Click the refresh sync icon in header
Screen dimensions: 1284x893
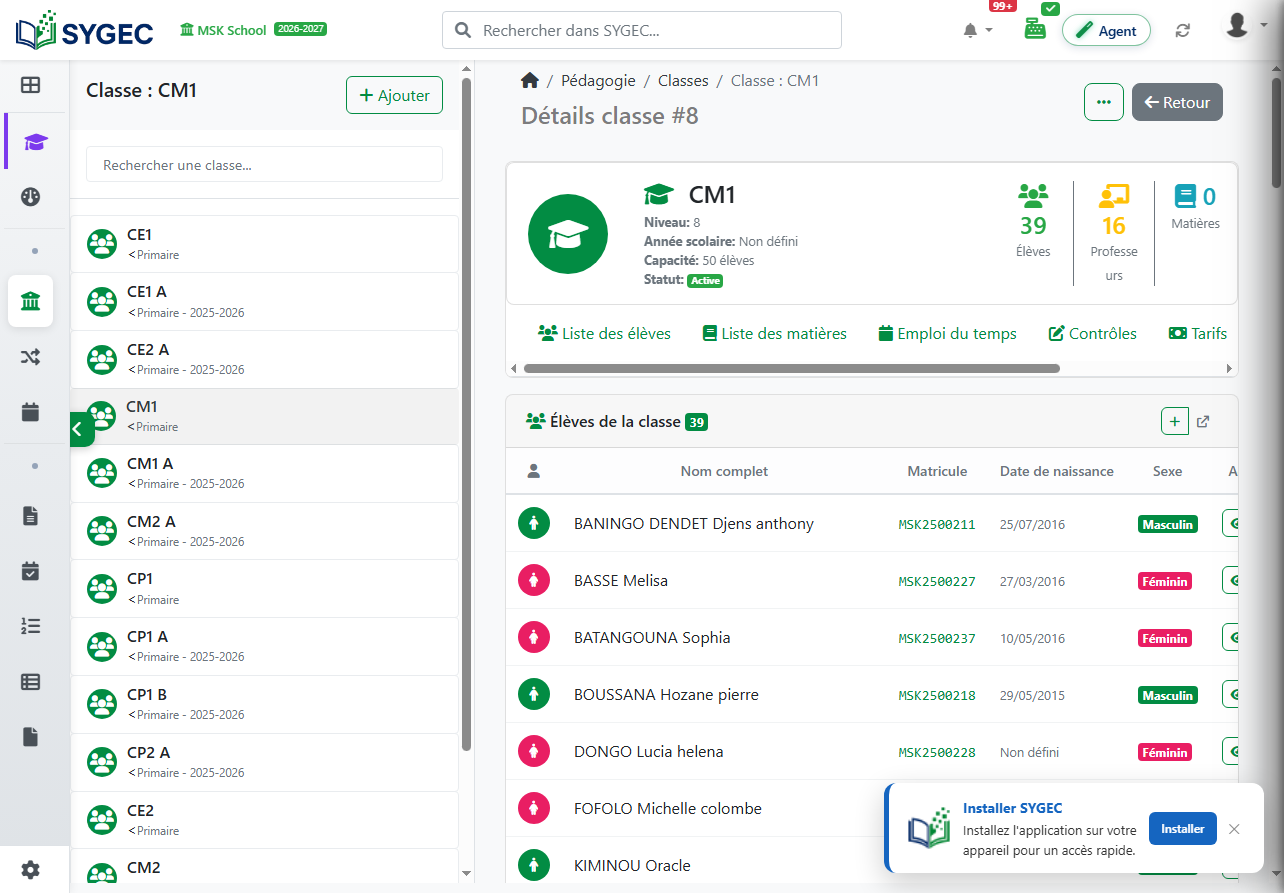coord(1183,30)
